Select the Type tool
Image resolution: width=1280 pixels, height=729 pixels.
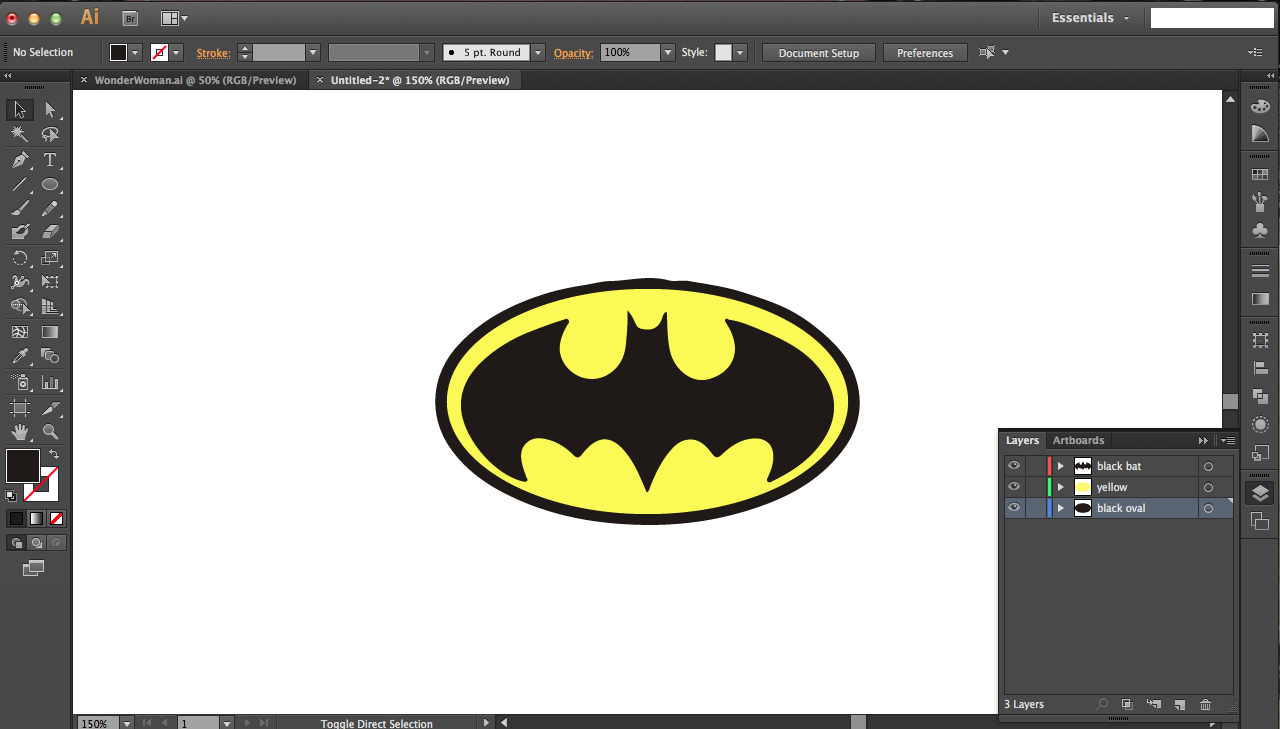pos(50,160)
